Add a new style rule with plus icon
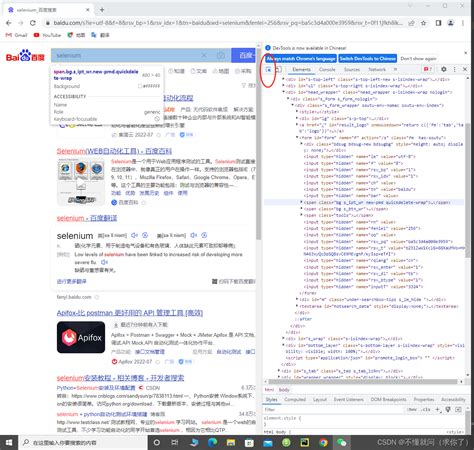Image resolution: width=474 pixels, height=450 pixels. 438,409
